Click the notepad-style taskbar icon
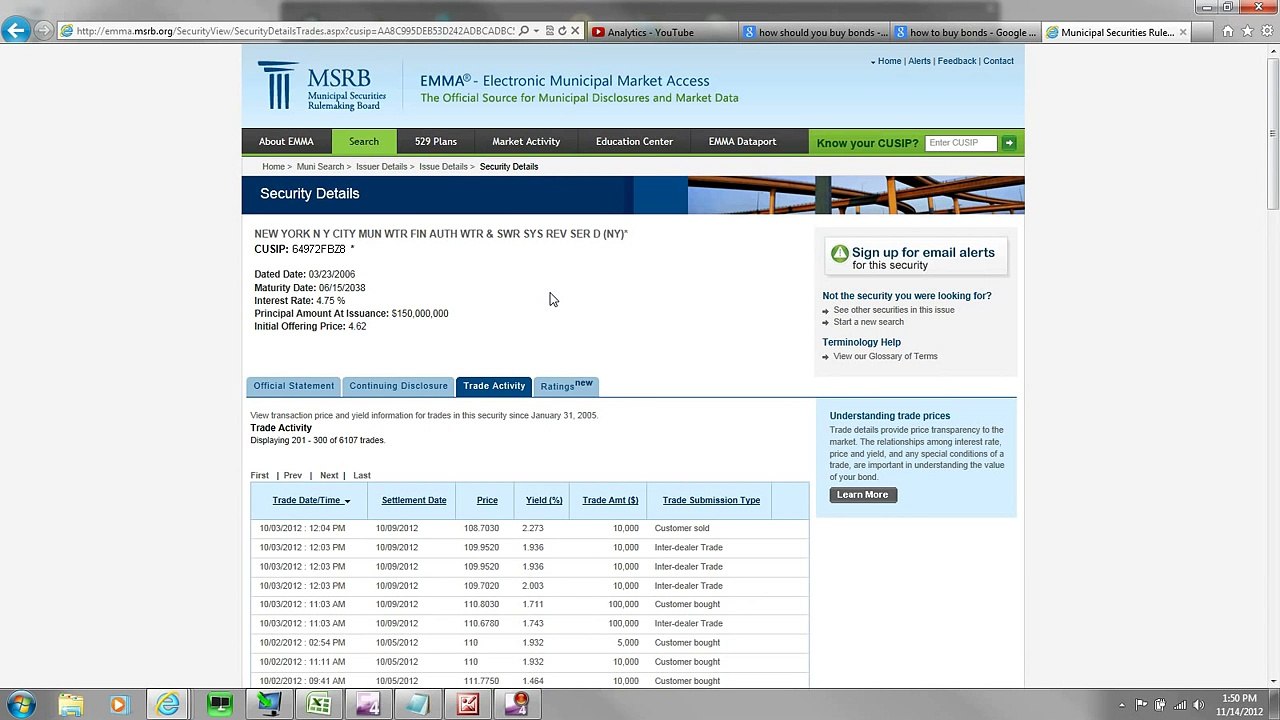Screen dimensions: 1280x720 pos(417,705)
